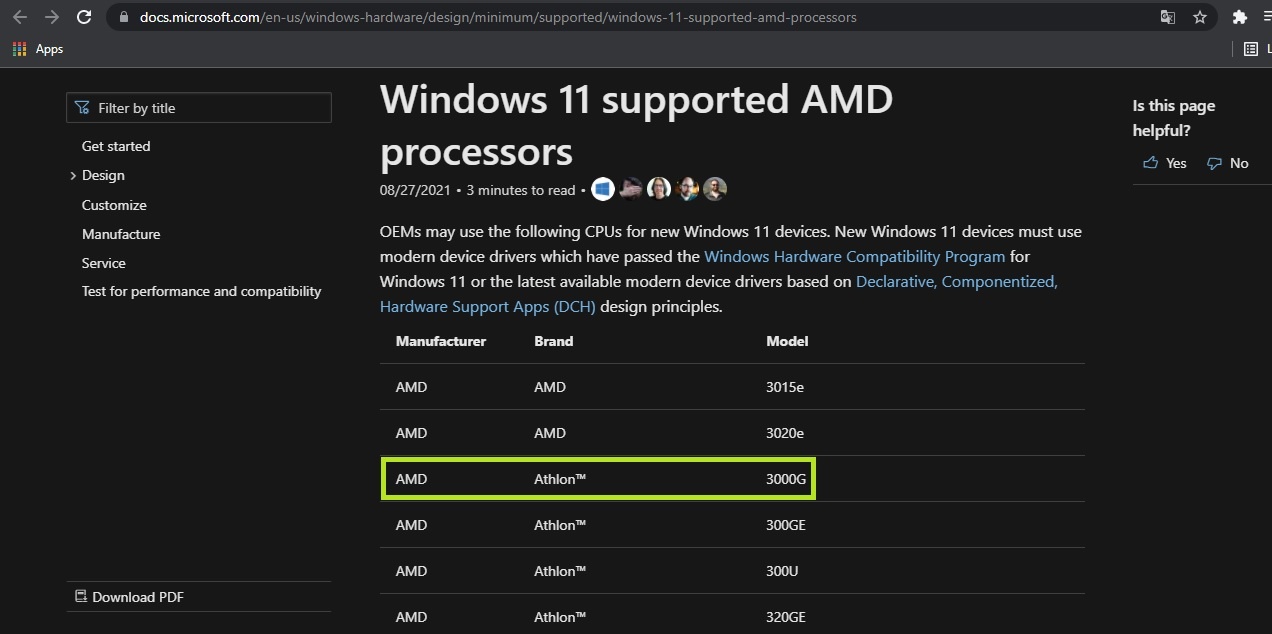Open Test for performance and compatibility

point(202,291)
